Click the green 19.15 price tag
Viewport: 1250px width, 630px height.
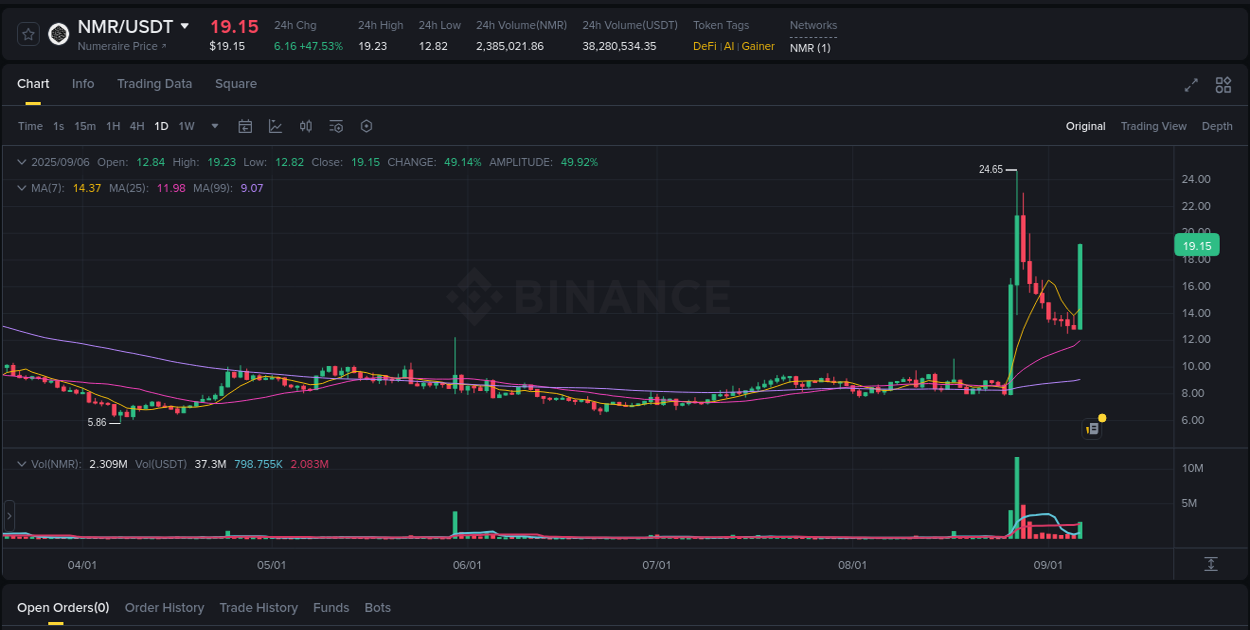click(1196, 244)
